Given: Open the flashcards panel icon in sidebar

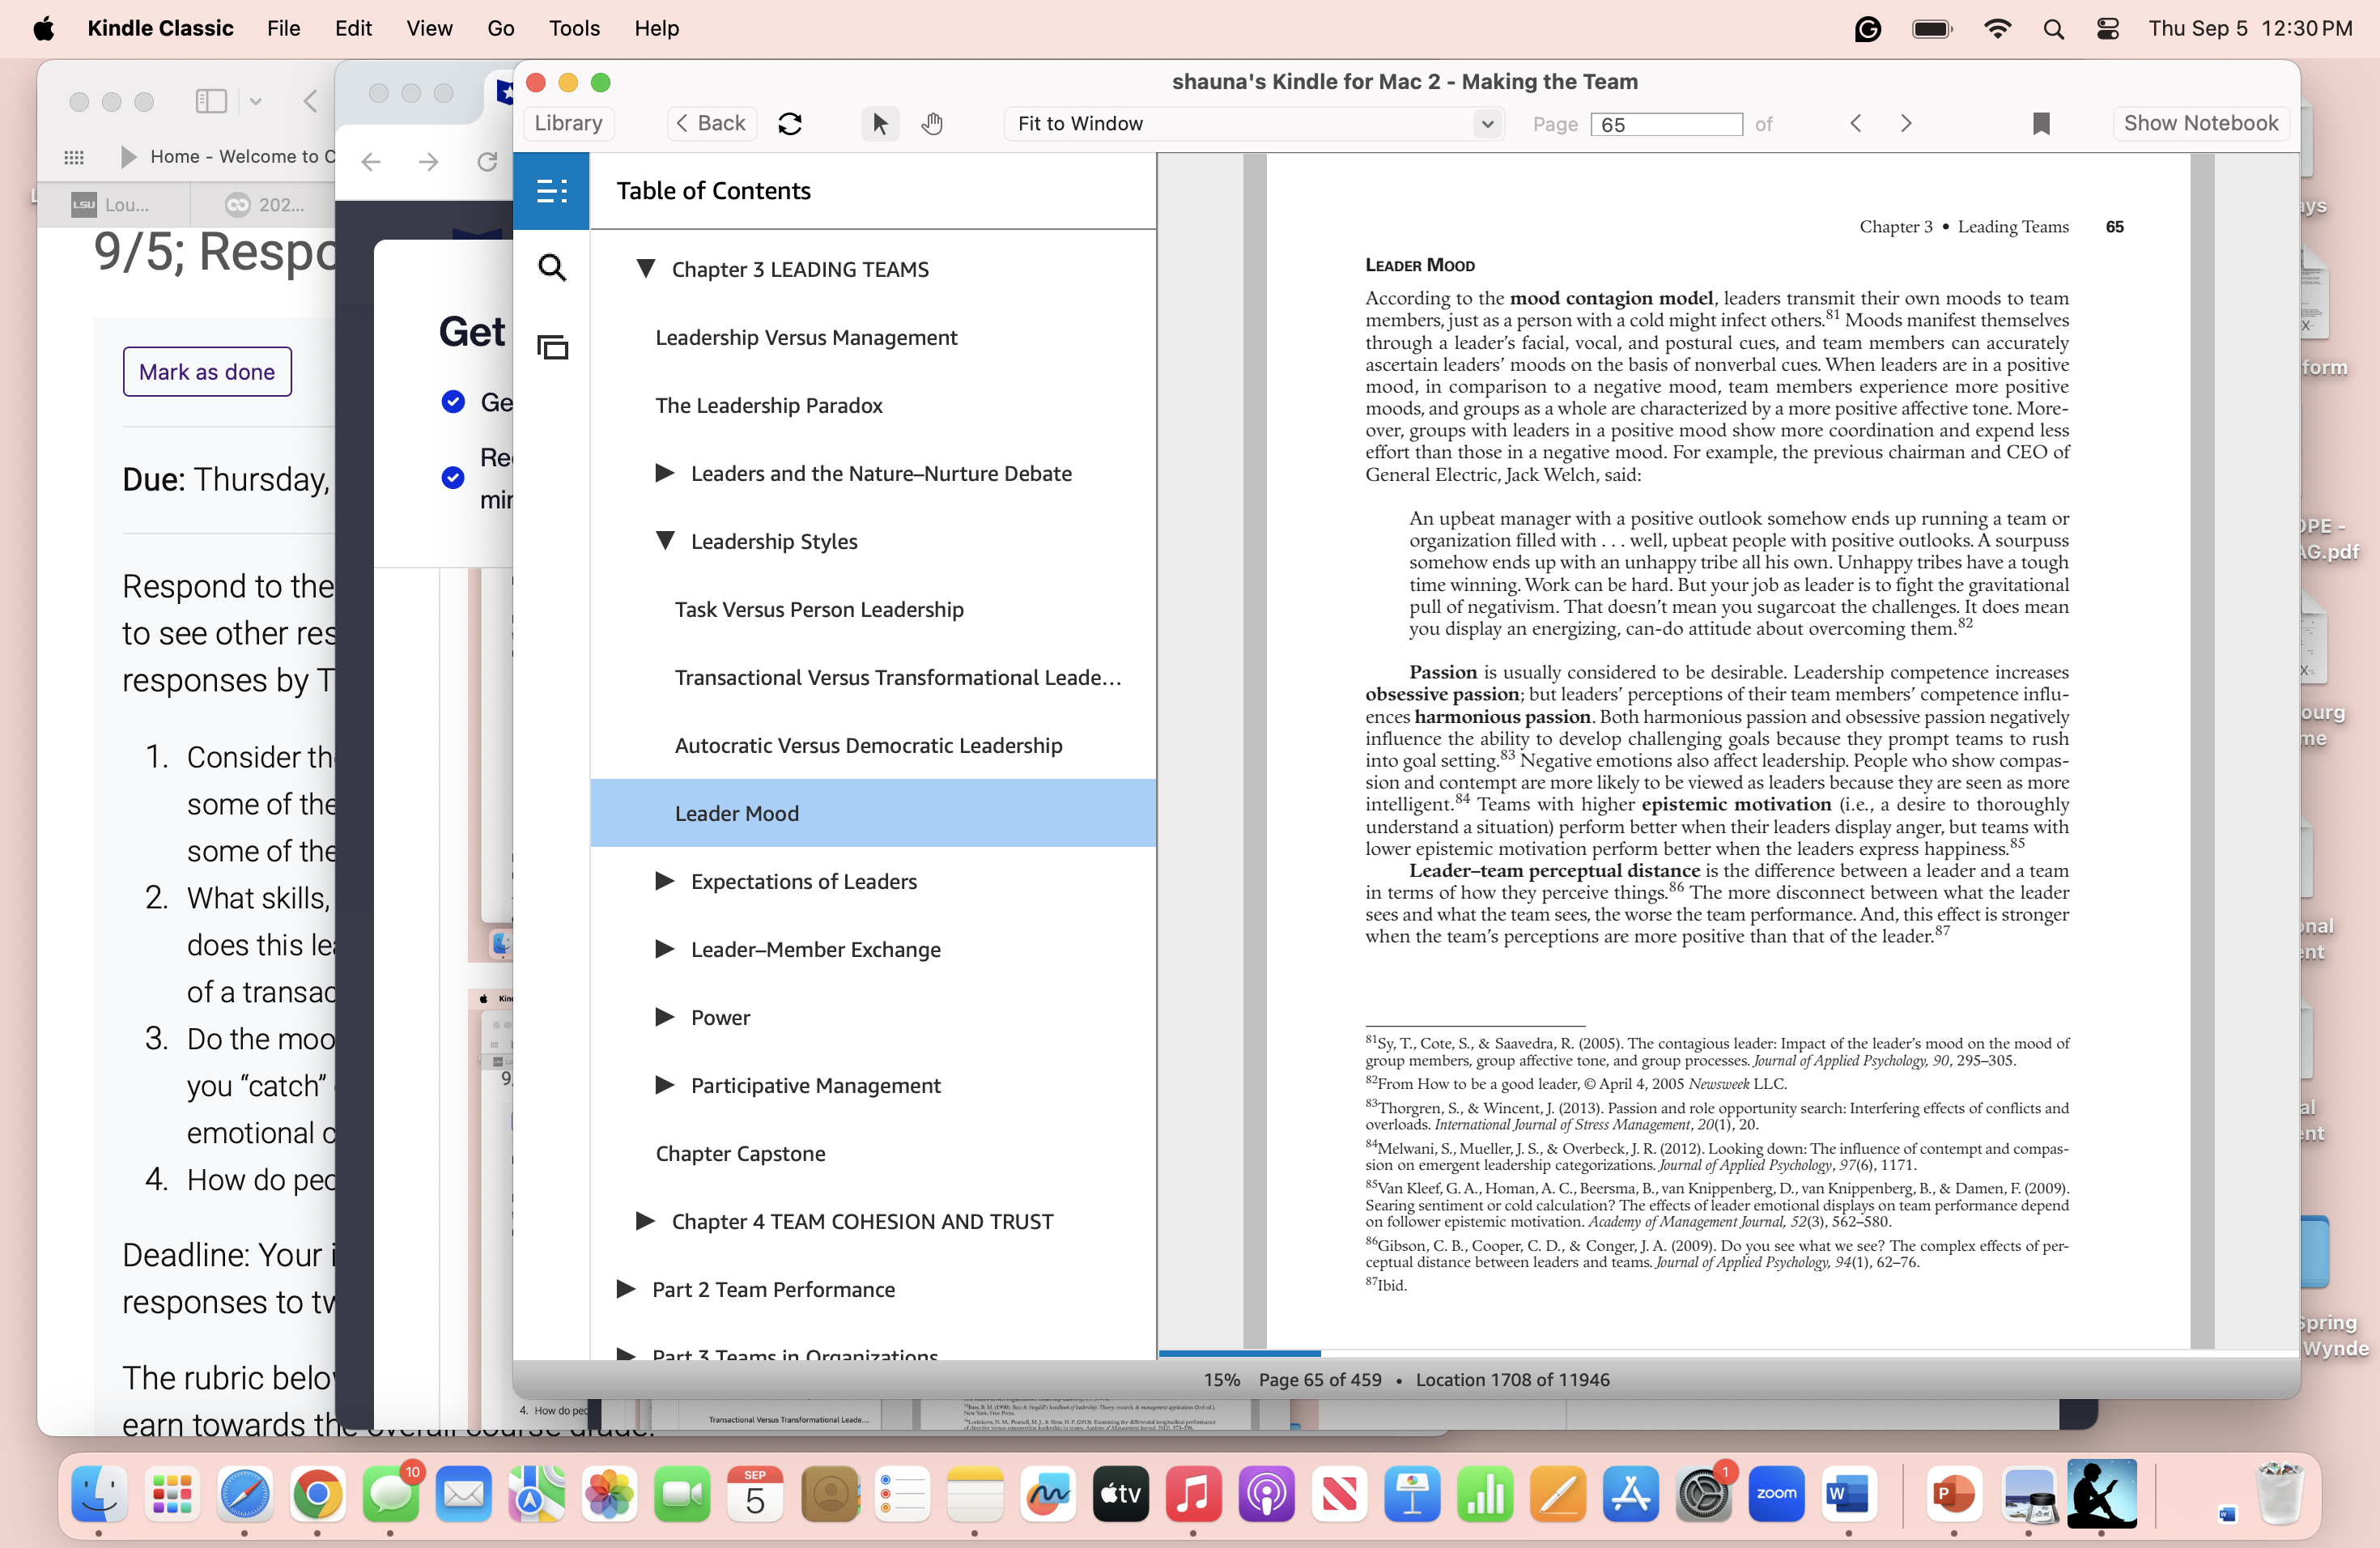Looking at the screenshot, I should point(552,347).
